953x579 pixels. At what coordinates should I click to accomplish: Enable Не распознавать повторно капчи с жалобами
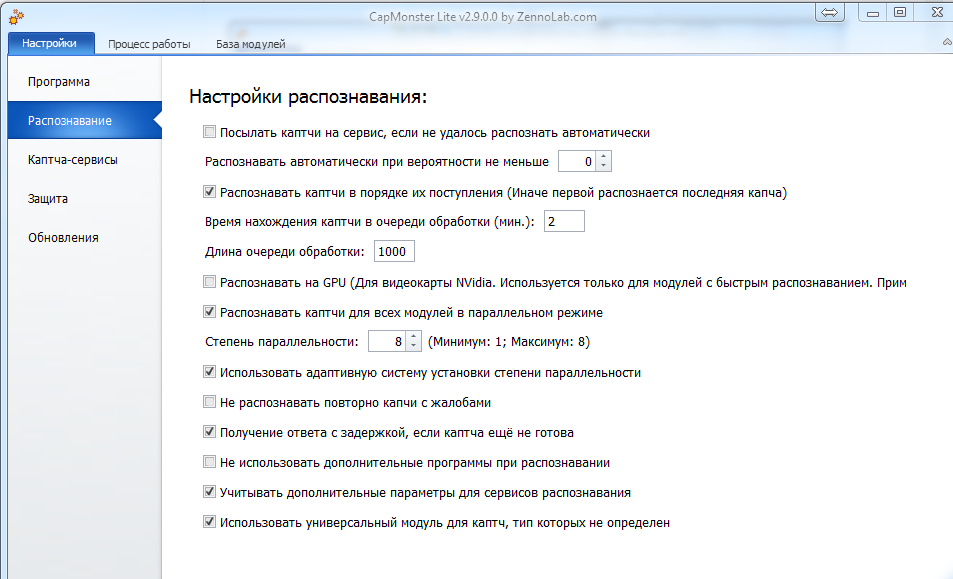(209, 402)
